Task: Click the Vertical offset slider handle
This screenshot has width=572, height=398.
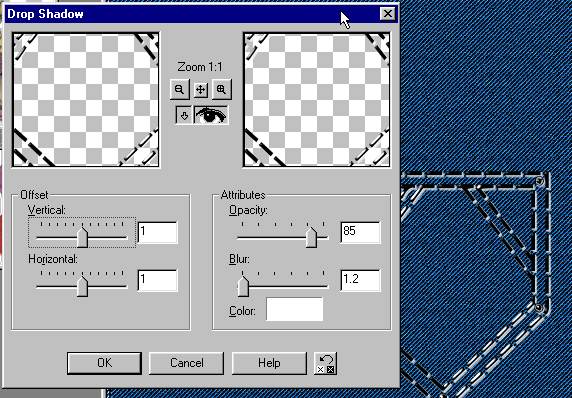Action: 83,237
